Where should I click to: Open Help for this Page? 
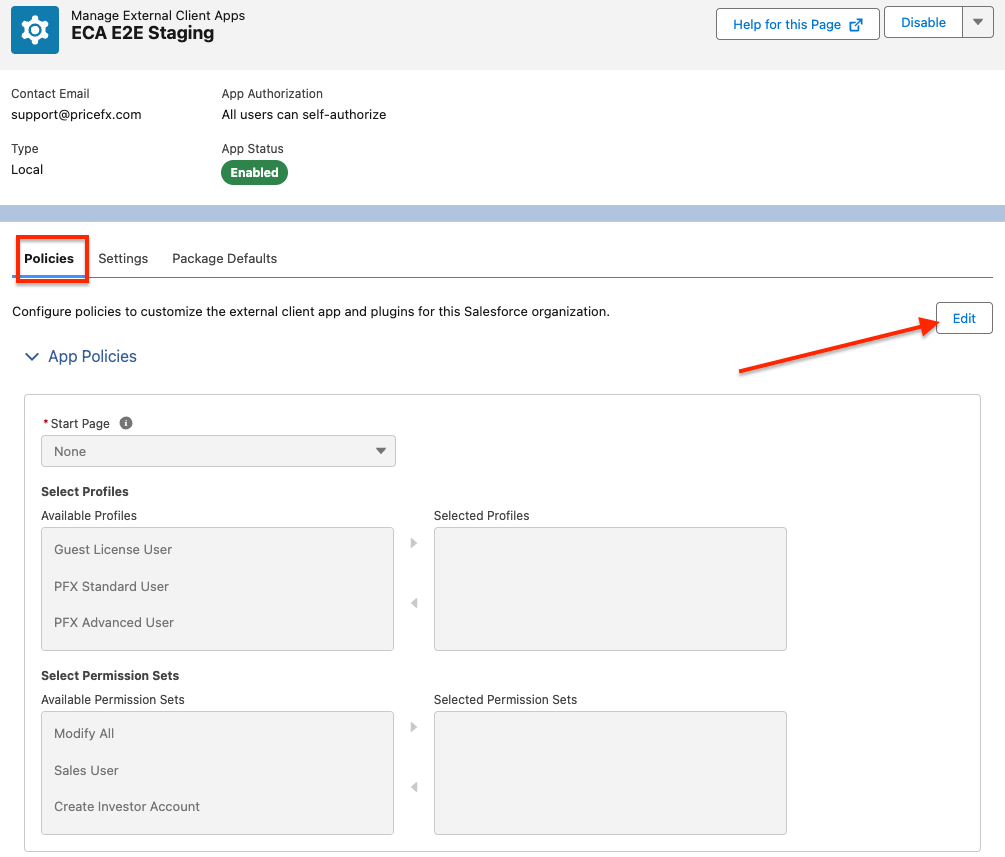[797, 24]
